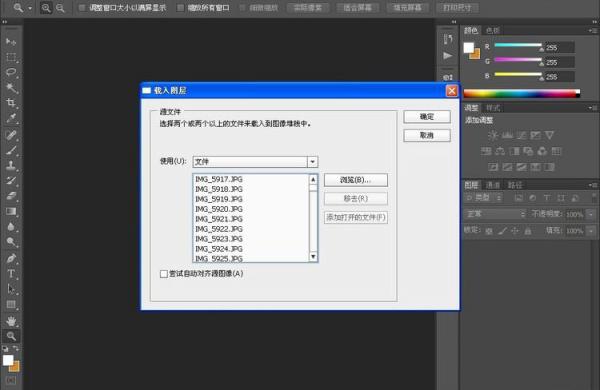Switch to the 色板 swatches tab
Viewport: 600px width, 390px height.
click(x=493, y=31)
